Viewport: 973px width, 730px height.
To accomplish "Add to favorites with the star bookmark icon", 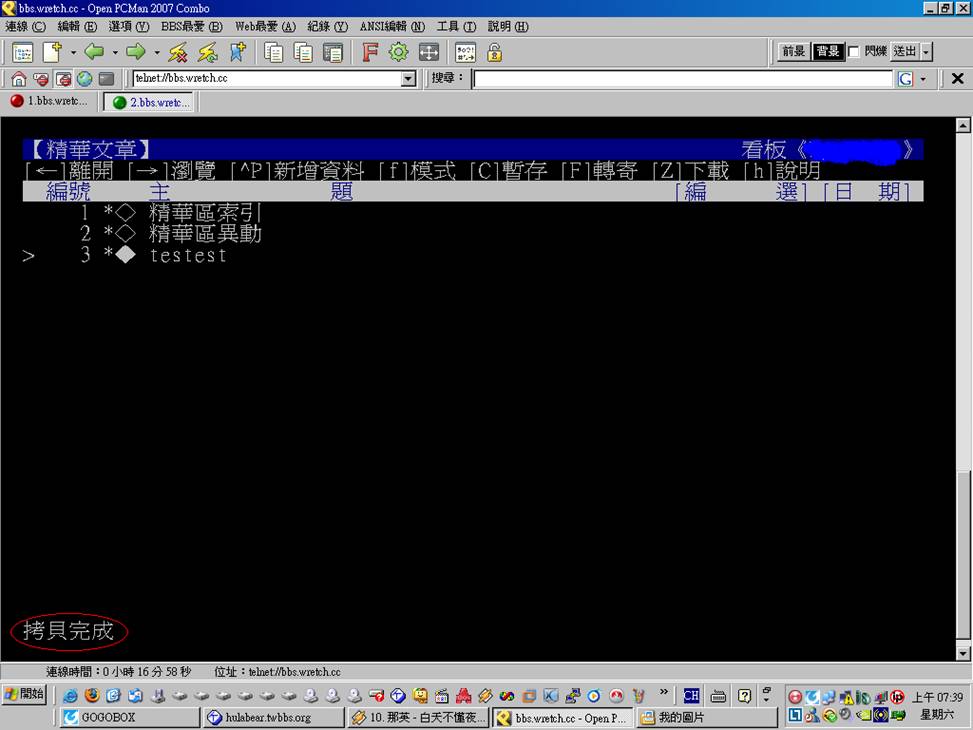I will [237, 53].
